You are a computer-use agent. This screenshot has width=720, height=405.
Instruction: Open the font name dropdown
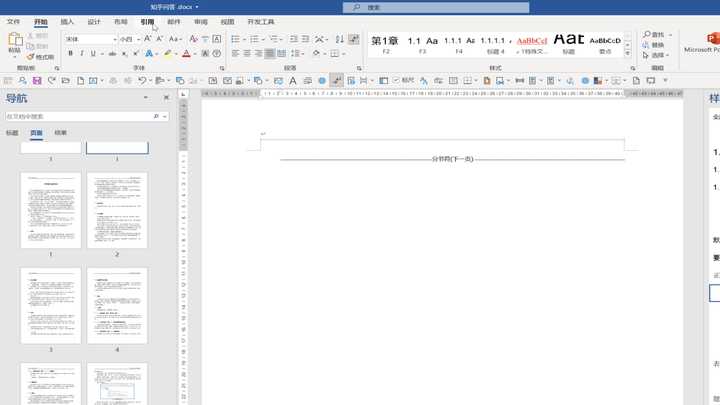point(115,39)
